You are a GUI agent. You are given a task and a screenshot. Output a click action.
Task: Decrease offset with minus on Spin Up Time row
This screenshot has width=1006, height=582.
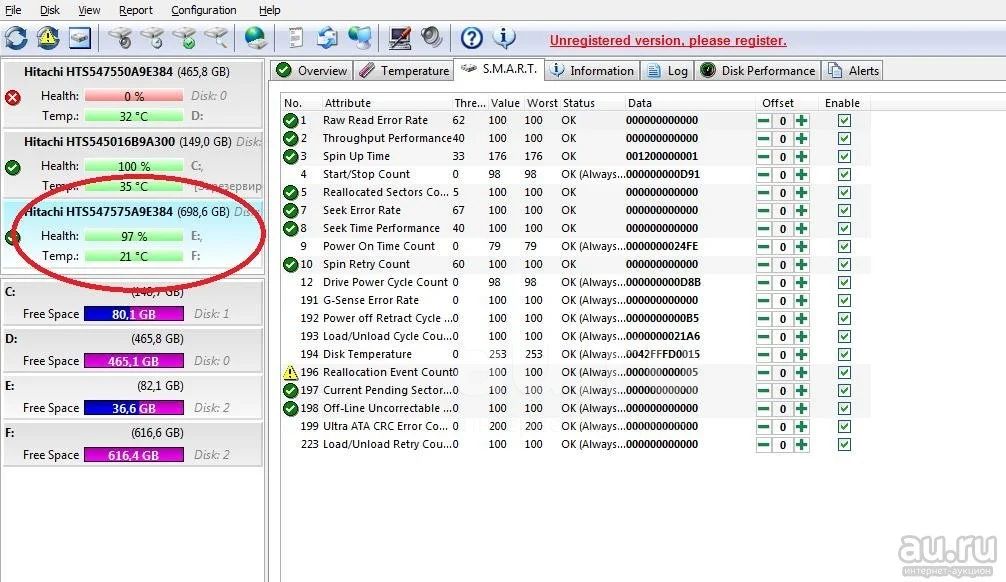pyautogui.click(x=763, y=157)
